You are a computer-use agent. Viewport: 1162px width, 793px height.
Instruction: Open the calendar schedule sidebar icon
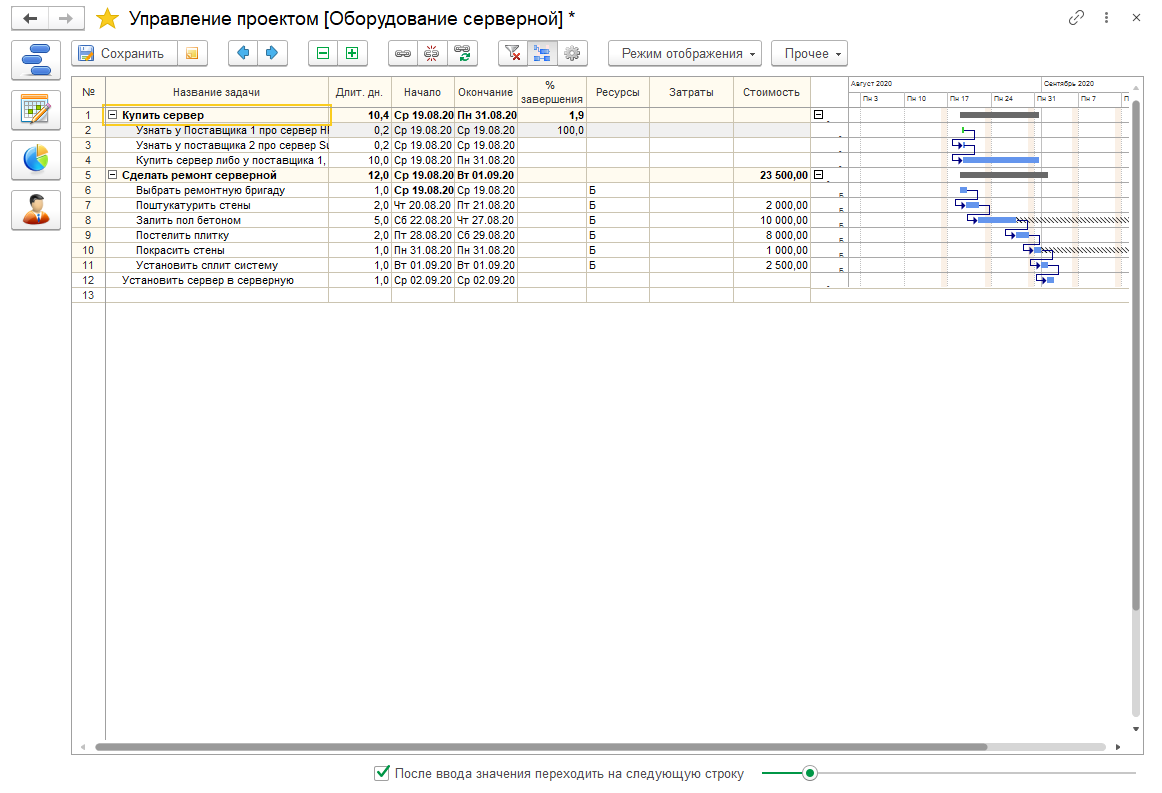pos(36,110)
